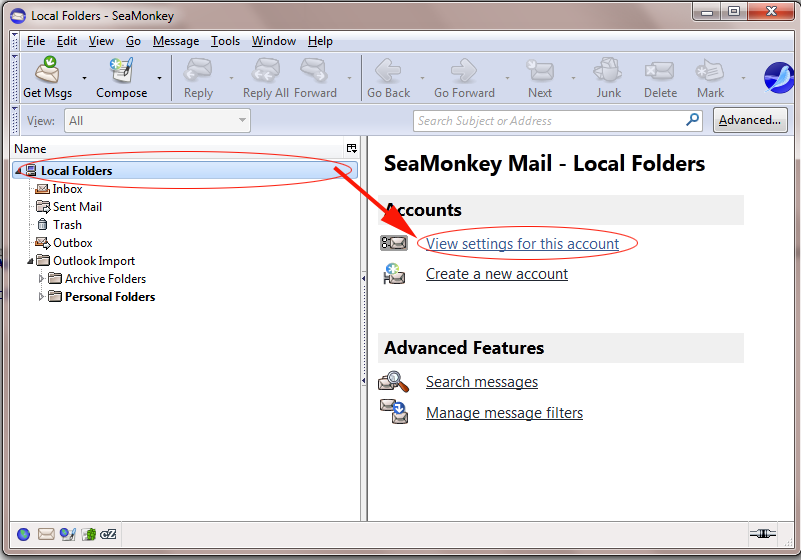801x560 pixels.
Task: Click the Reply toolbar icon
Action: (198, 70)
